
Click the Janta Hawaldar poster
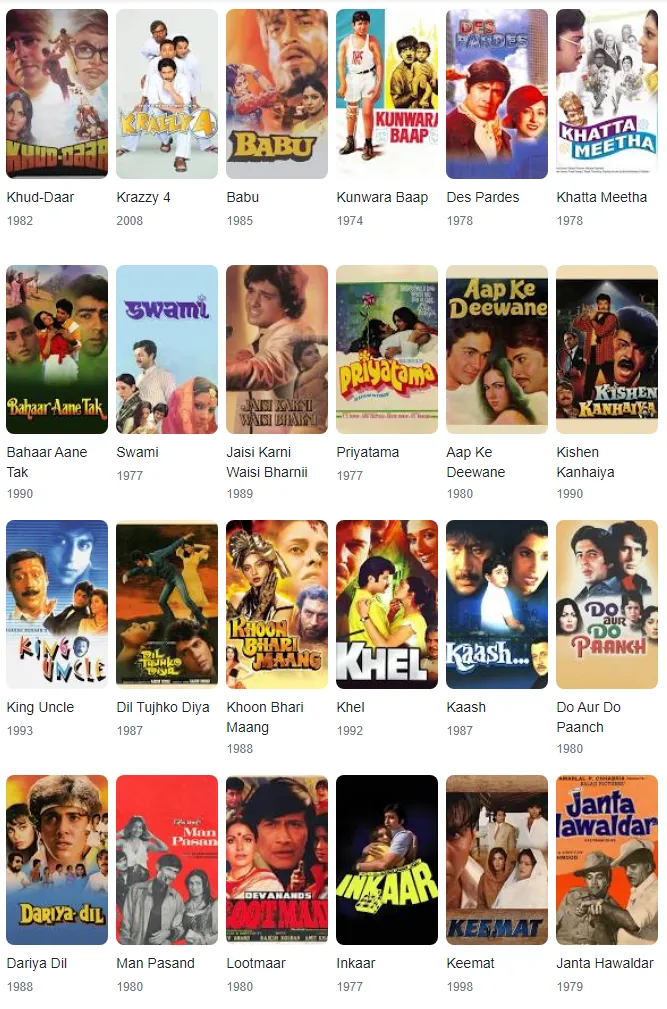[607, 859]
